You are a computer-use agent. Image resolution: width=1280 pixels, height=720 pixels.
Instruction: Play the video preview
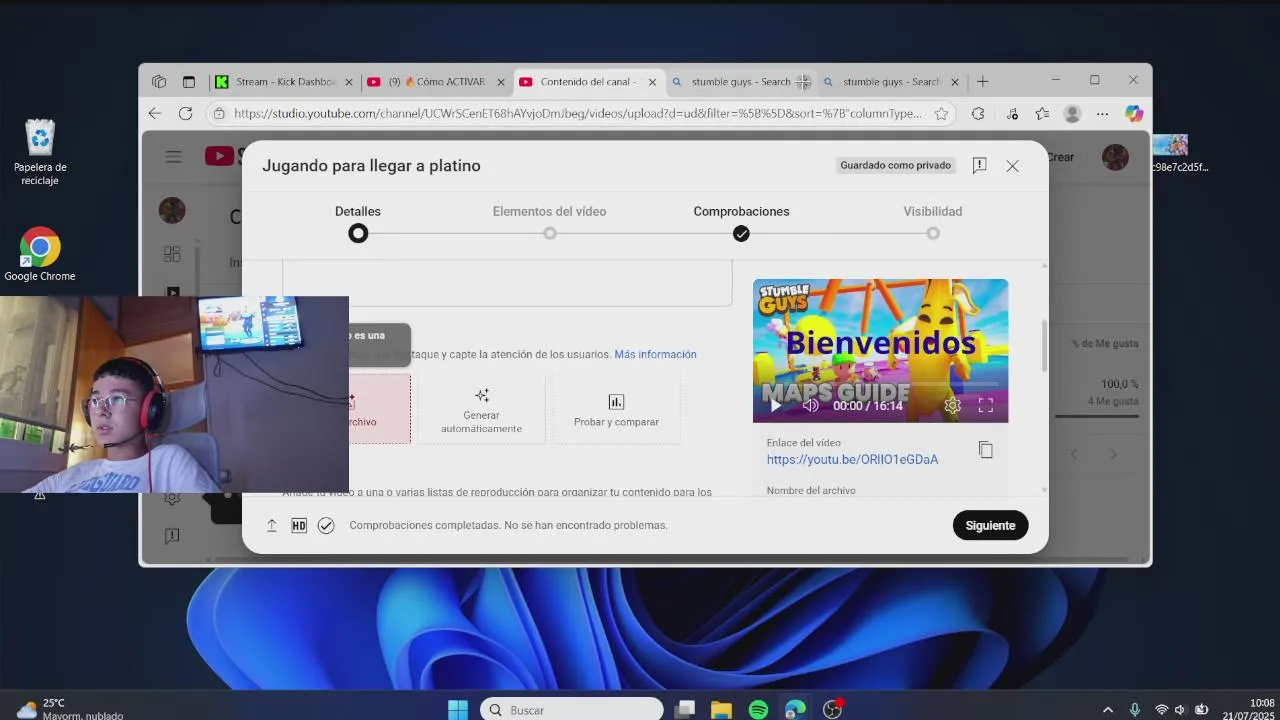pos(775,405)
